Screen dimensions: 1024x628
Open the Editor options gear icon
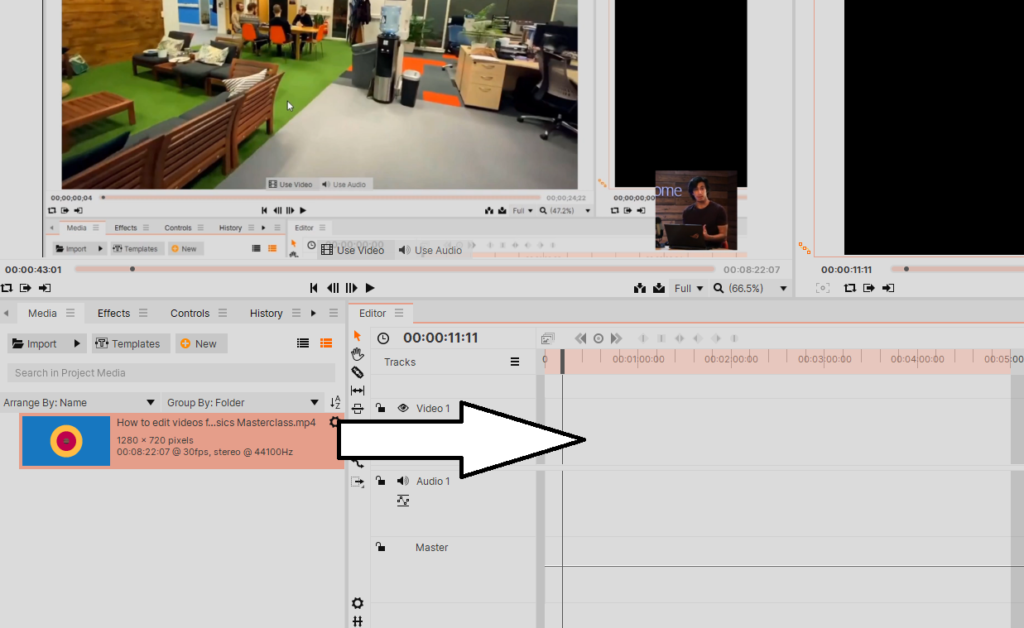[x=357, y=603]
